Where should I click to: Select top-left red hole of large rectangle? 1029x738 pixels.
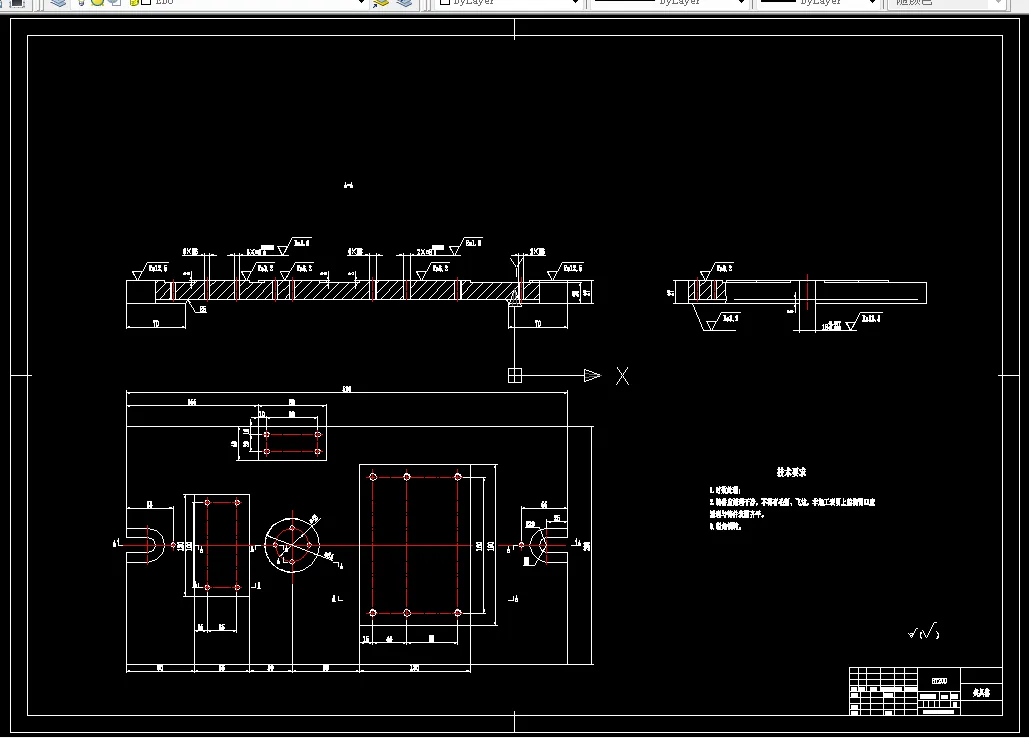point(373,477)
